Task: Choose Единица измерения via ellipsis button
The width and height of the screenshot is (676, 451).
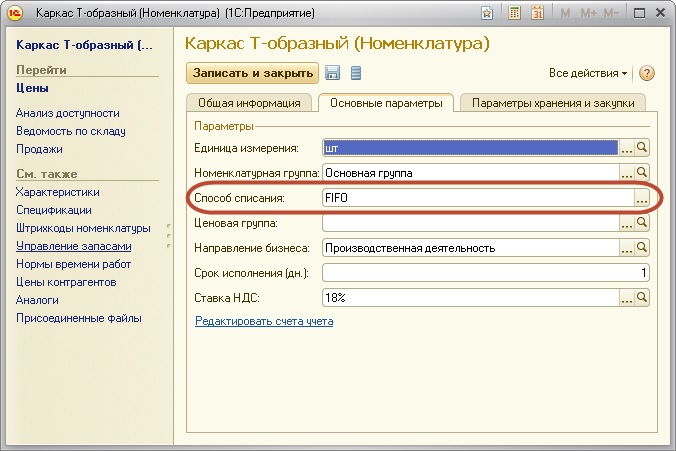Action: tap(626, 148)
